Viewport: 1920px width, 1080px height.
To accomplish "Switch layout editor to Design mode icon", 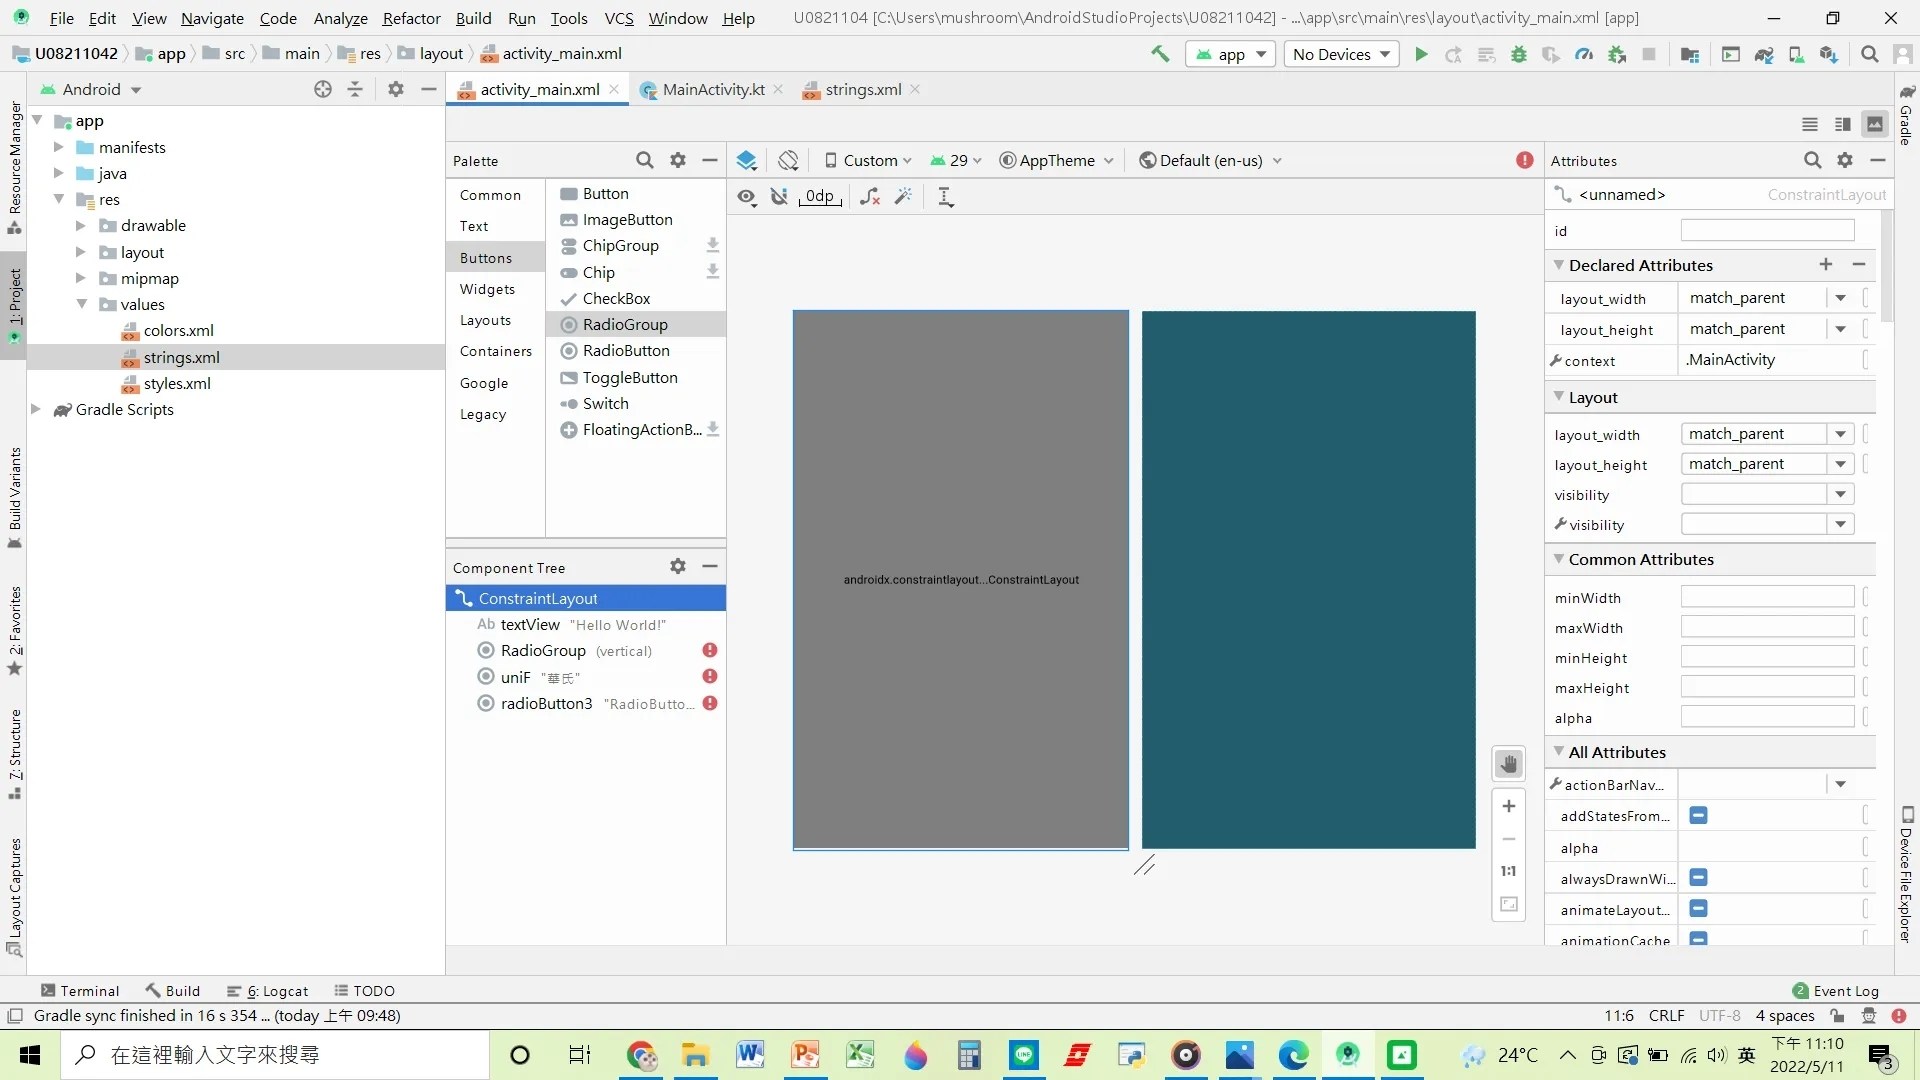I will (1875, 124).
